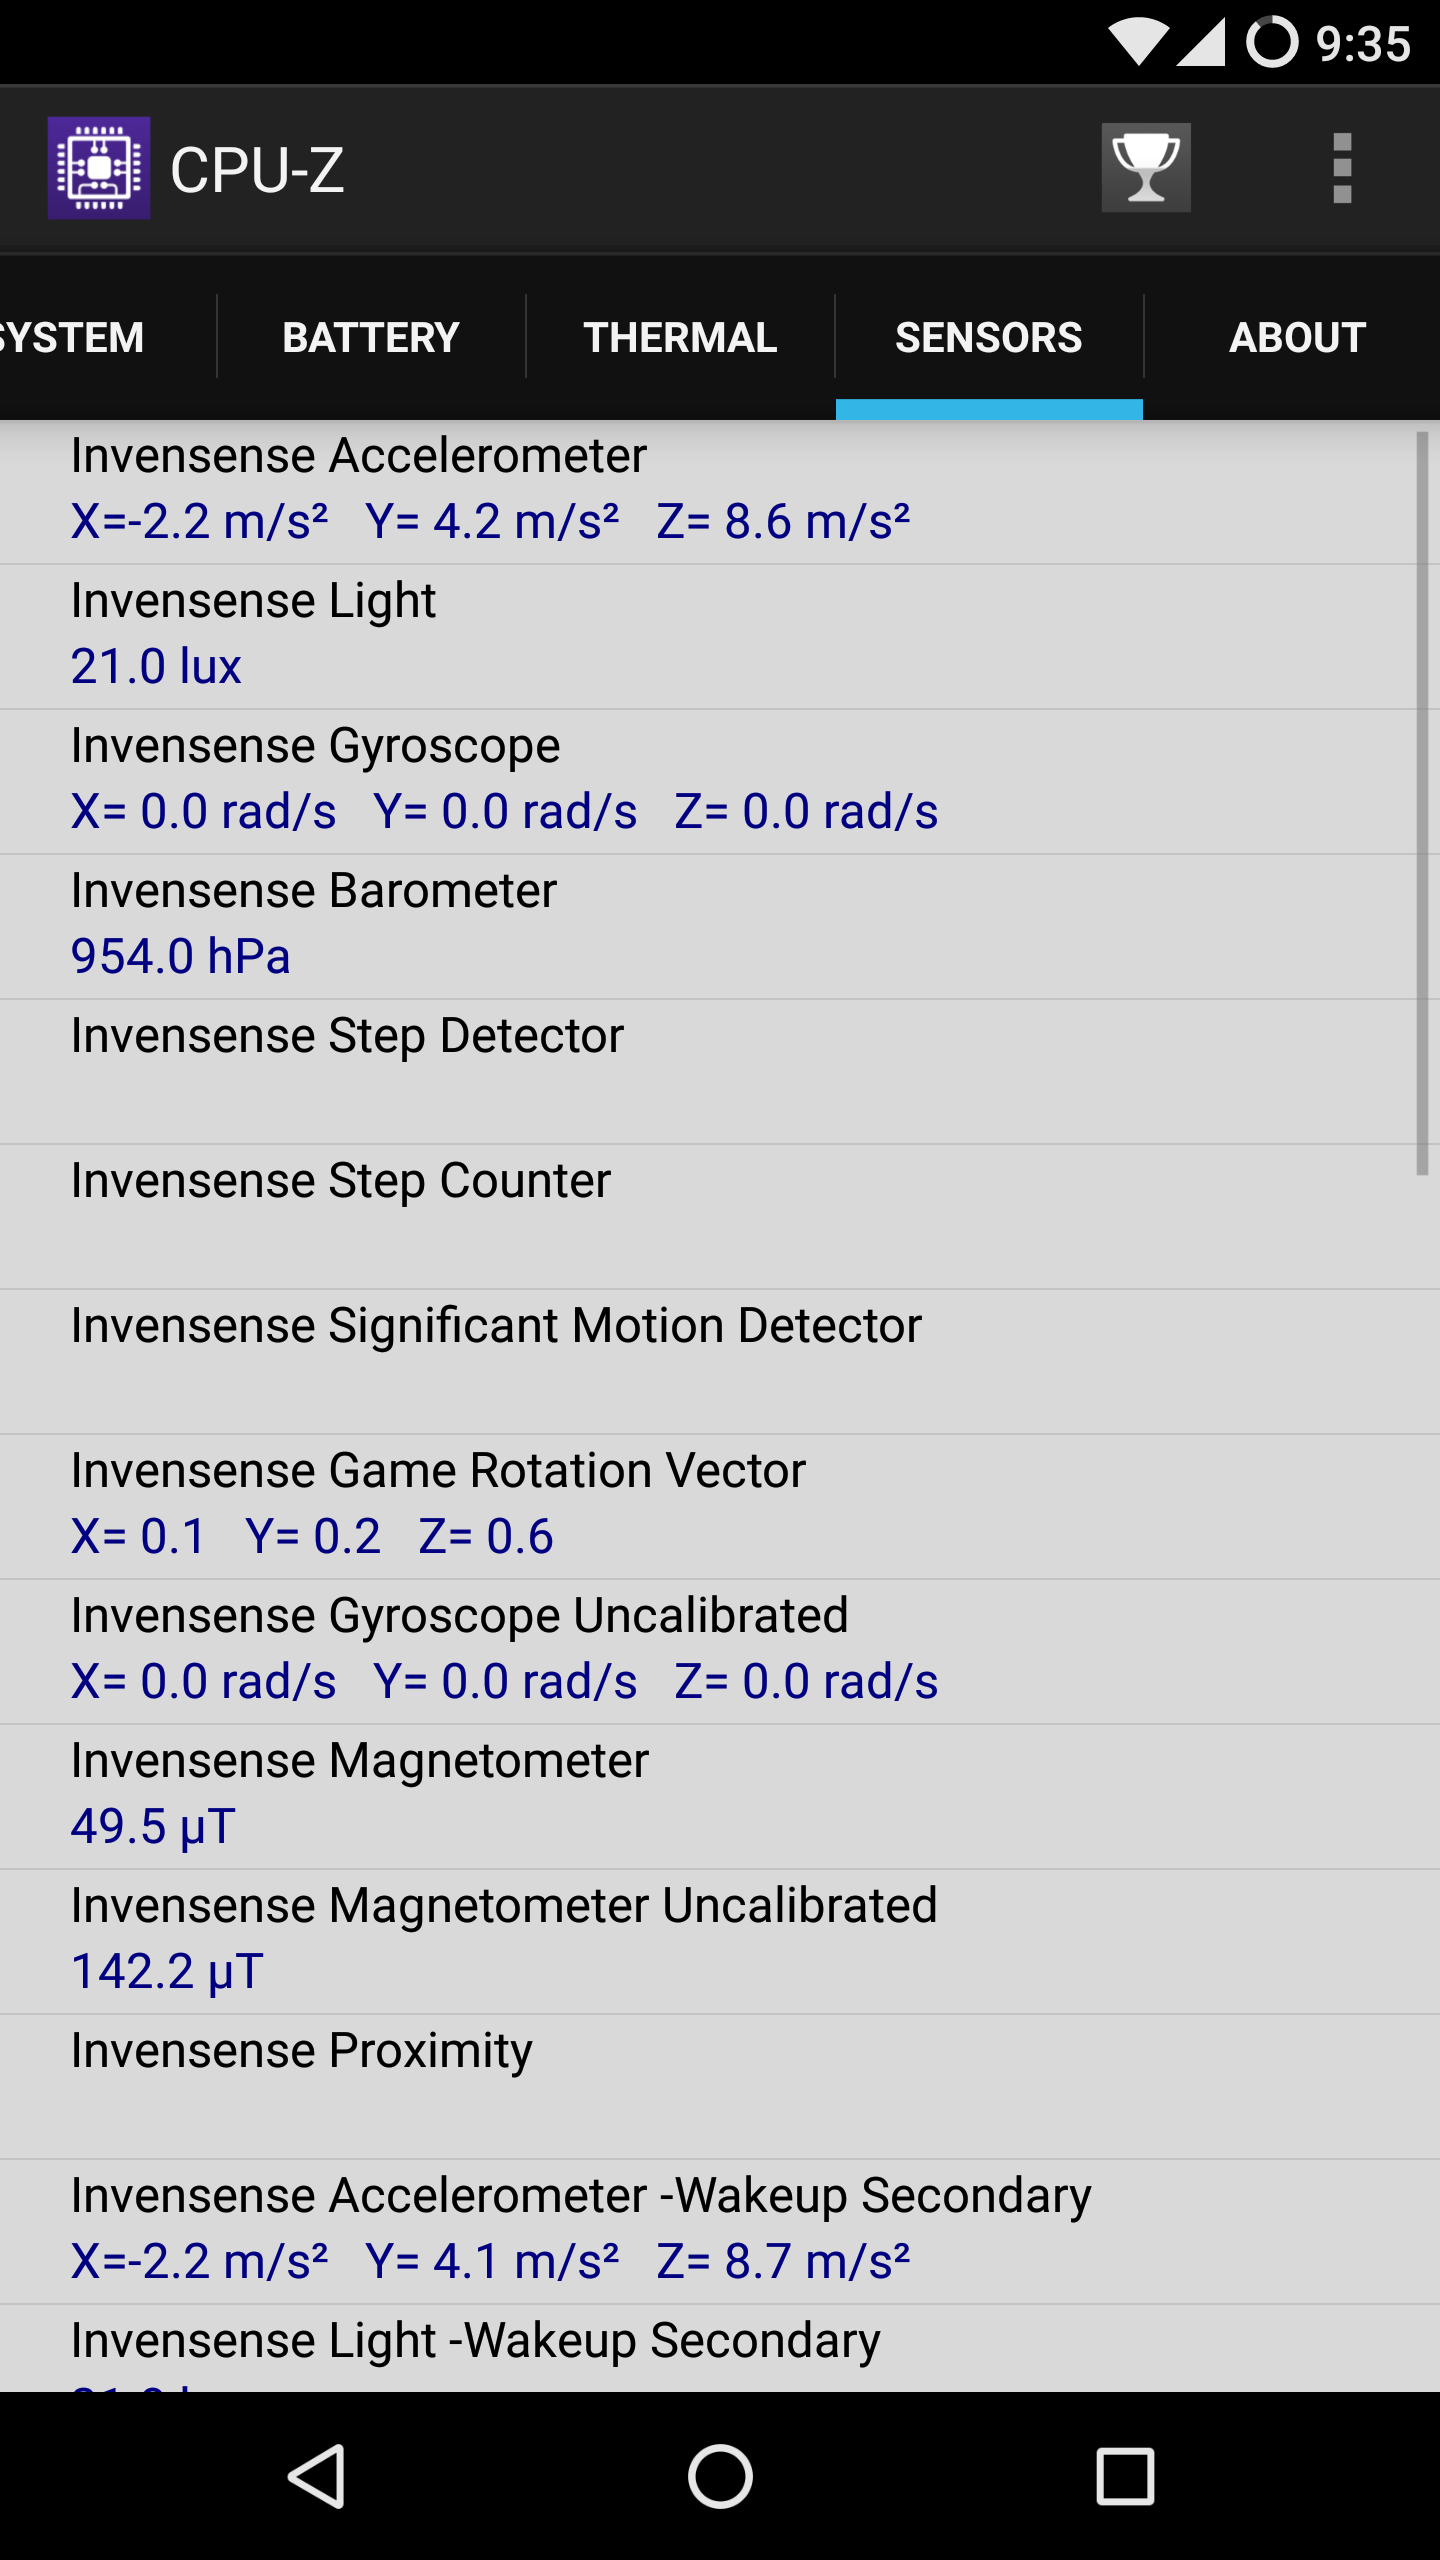Select the Invensense Barometer row
The image size is (1440, 2560).
point(700,925)
